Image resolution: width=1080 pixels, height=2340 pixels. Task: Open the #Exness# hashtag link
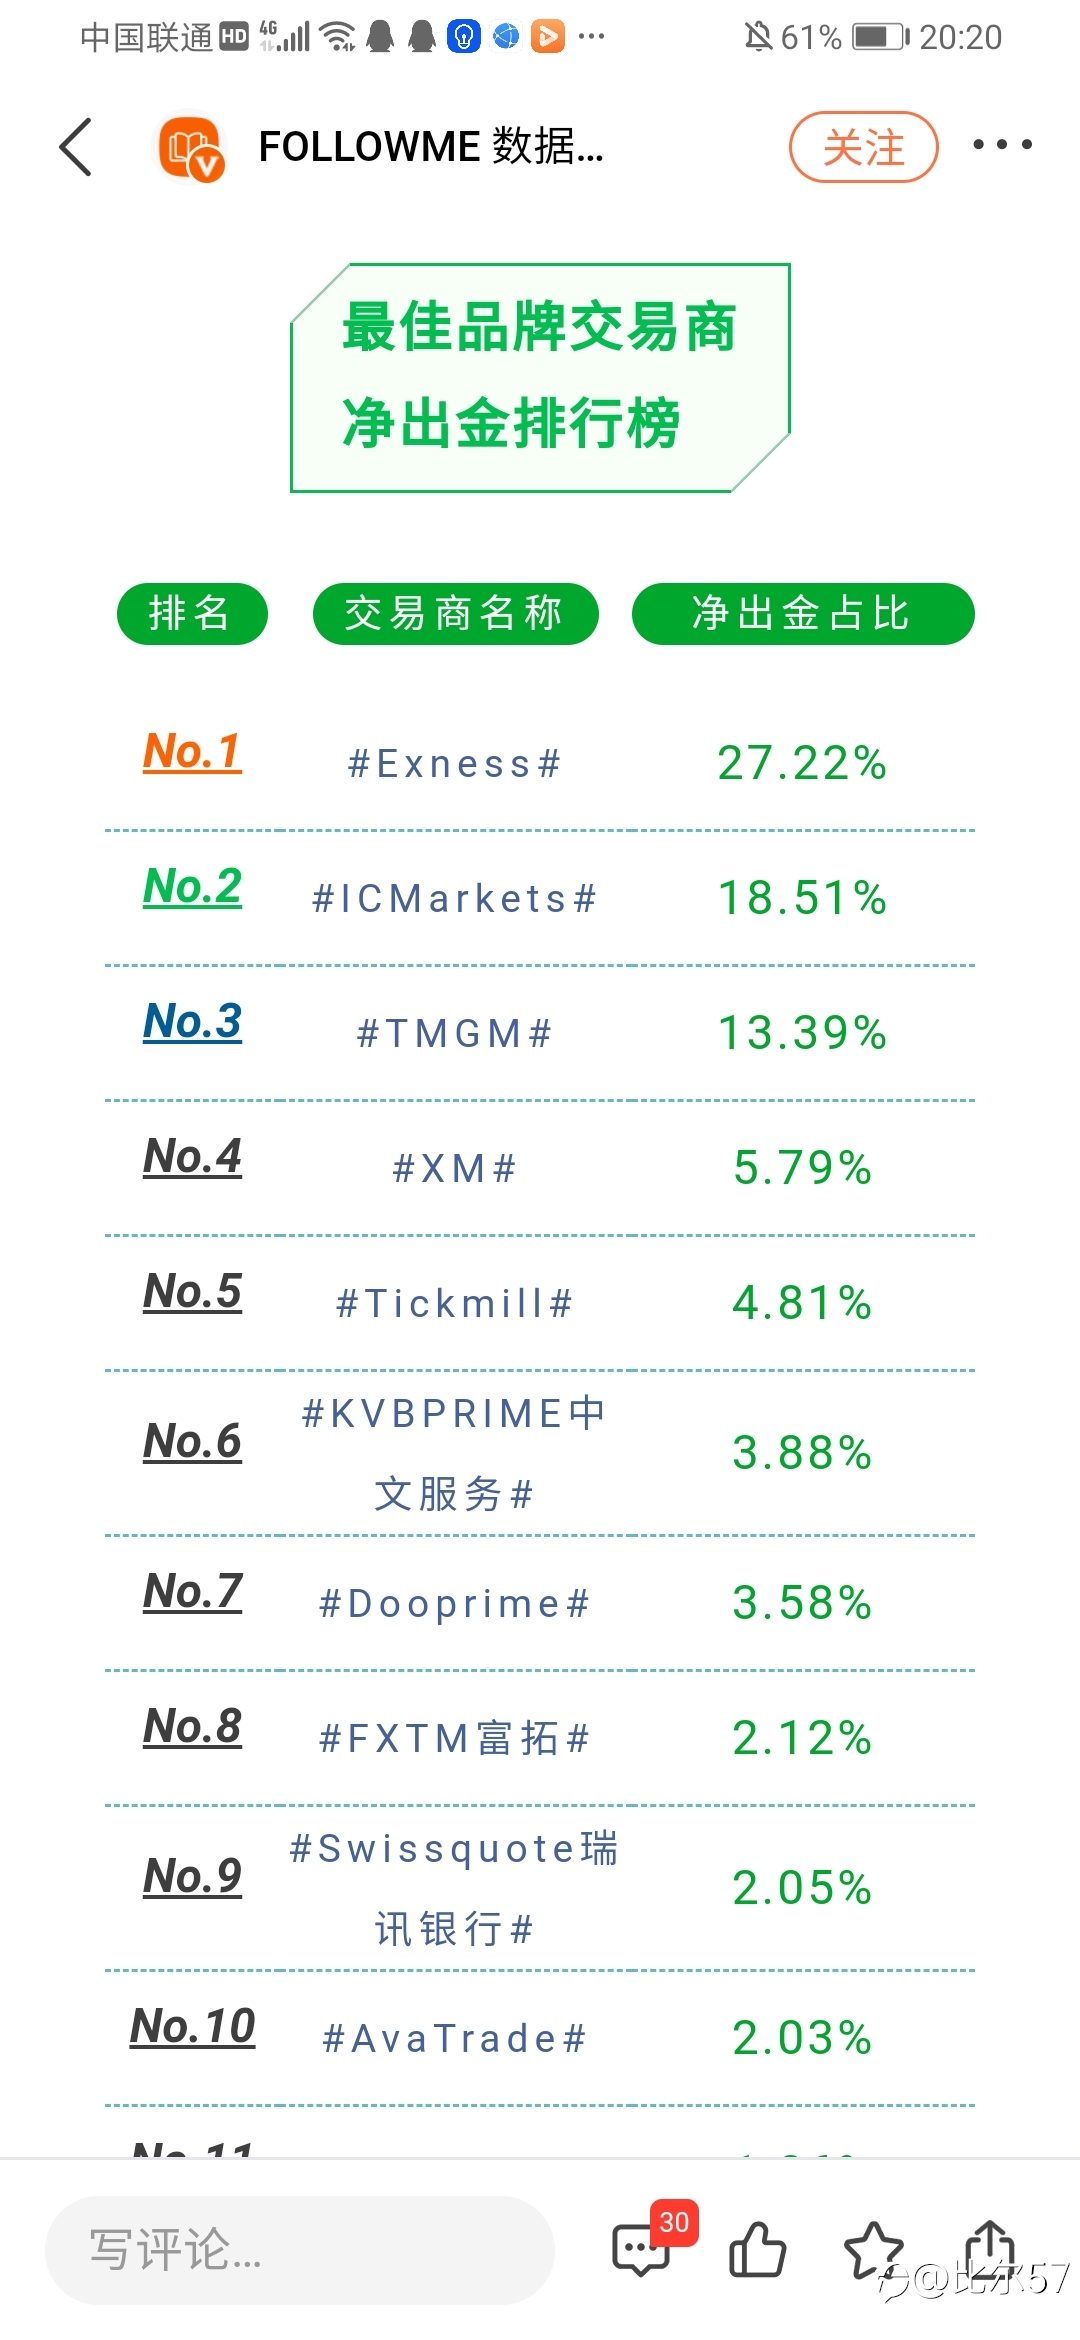point(454,764)
